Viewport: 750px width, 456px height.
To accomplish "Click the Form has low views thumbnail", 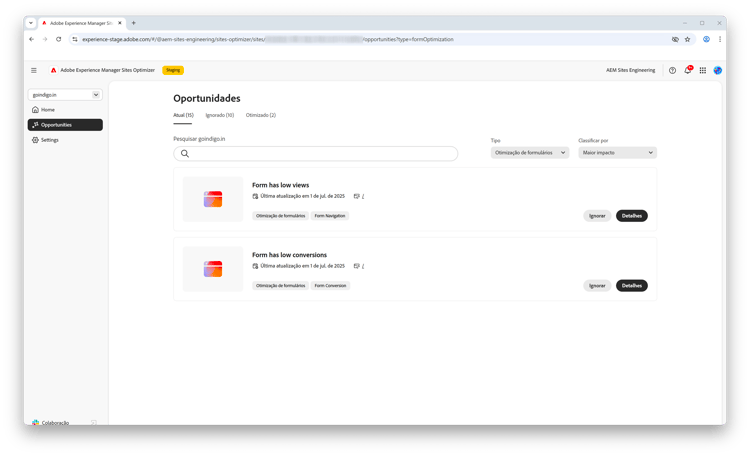I will coord(213,199).
